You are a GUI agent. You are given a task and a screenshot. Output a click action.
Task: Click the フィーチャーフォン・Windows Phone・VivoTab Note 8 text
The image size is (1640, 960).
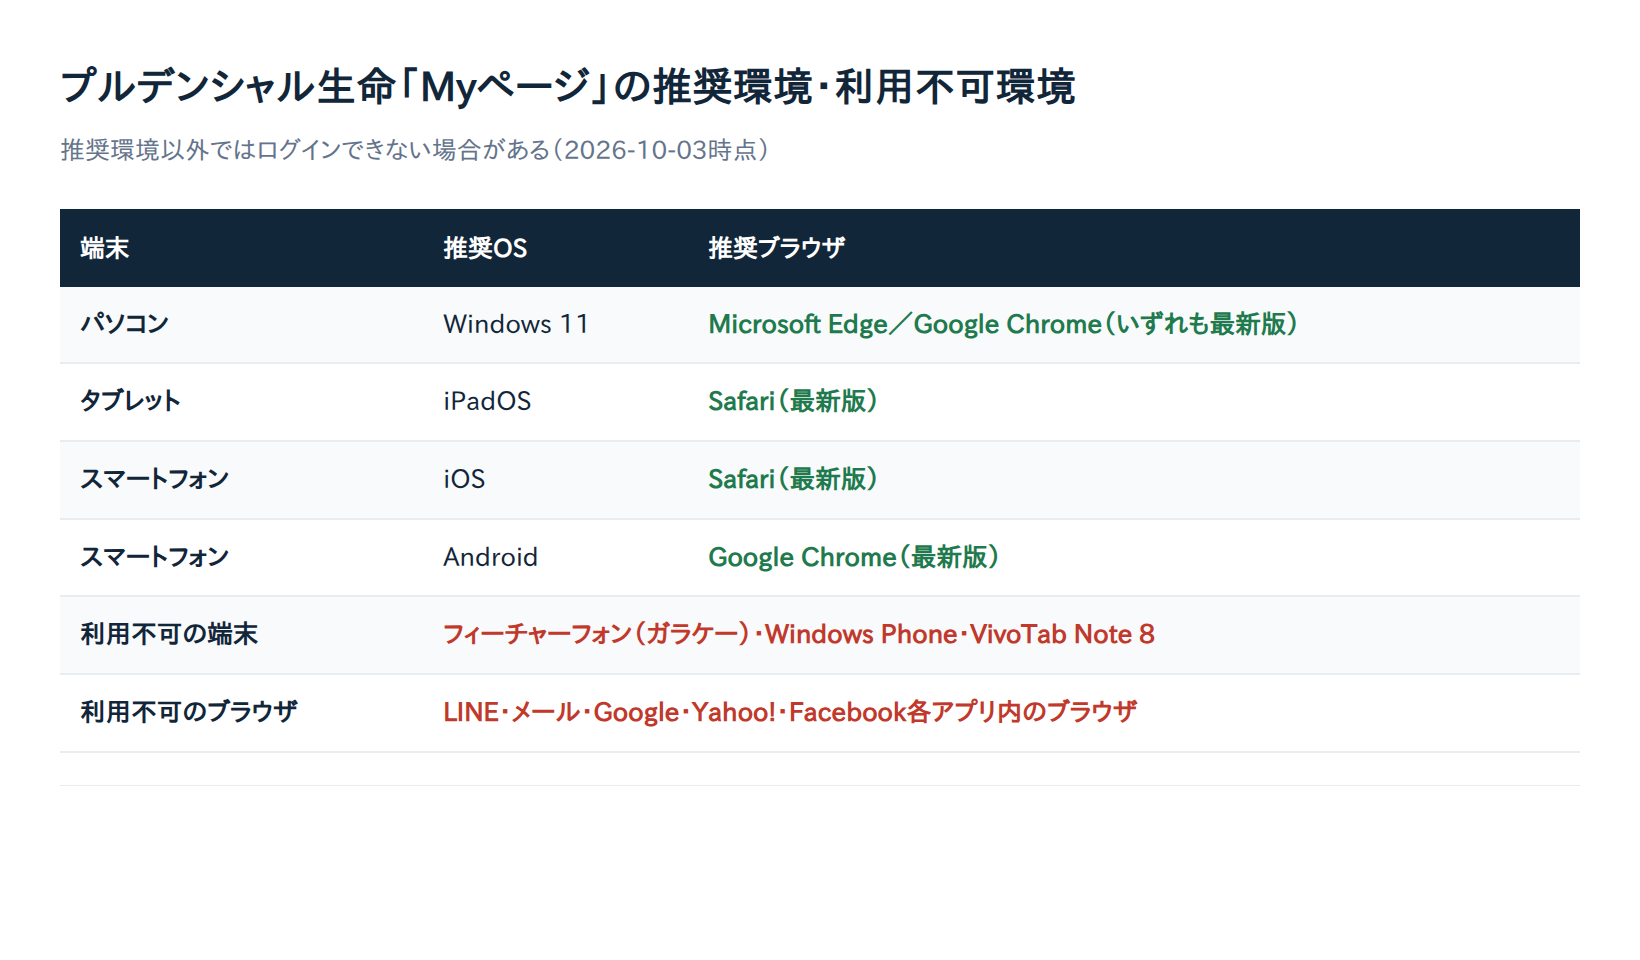[799, 634]
